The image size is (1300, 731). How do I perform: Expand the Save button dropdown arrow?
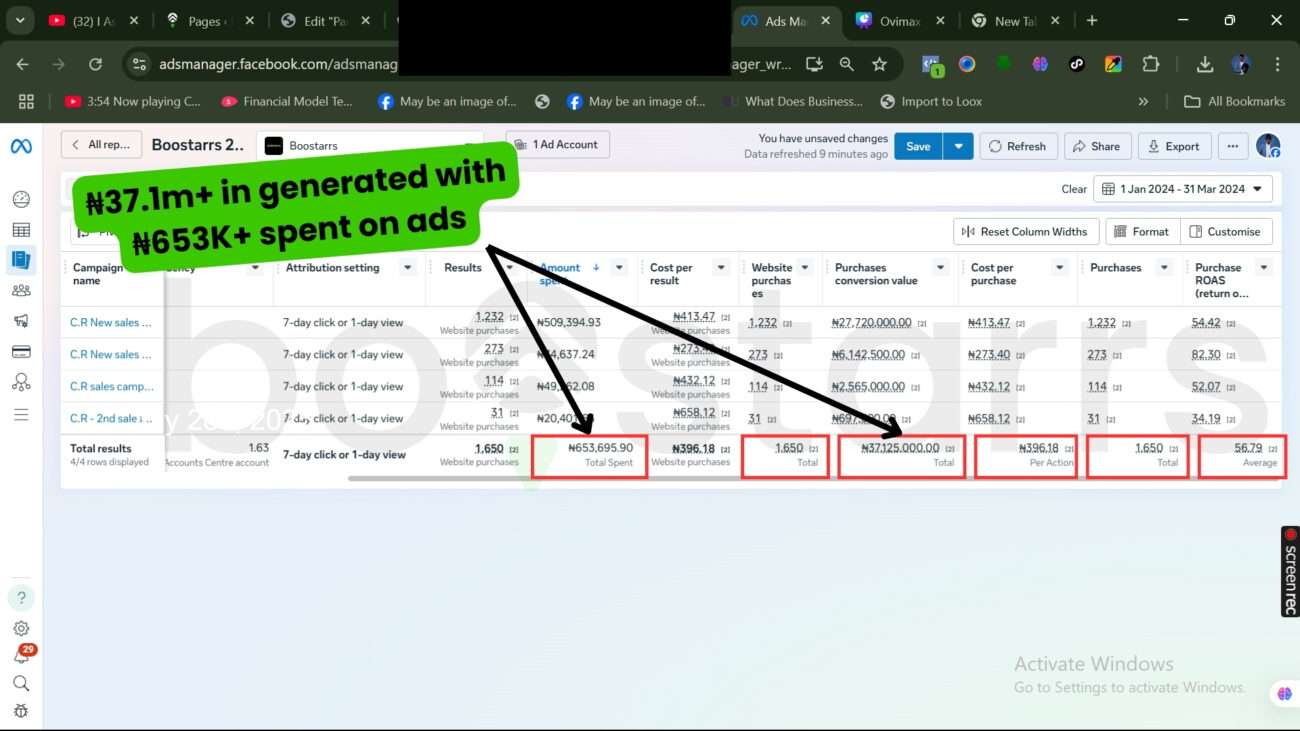coord(958,146)
